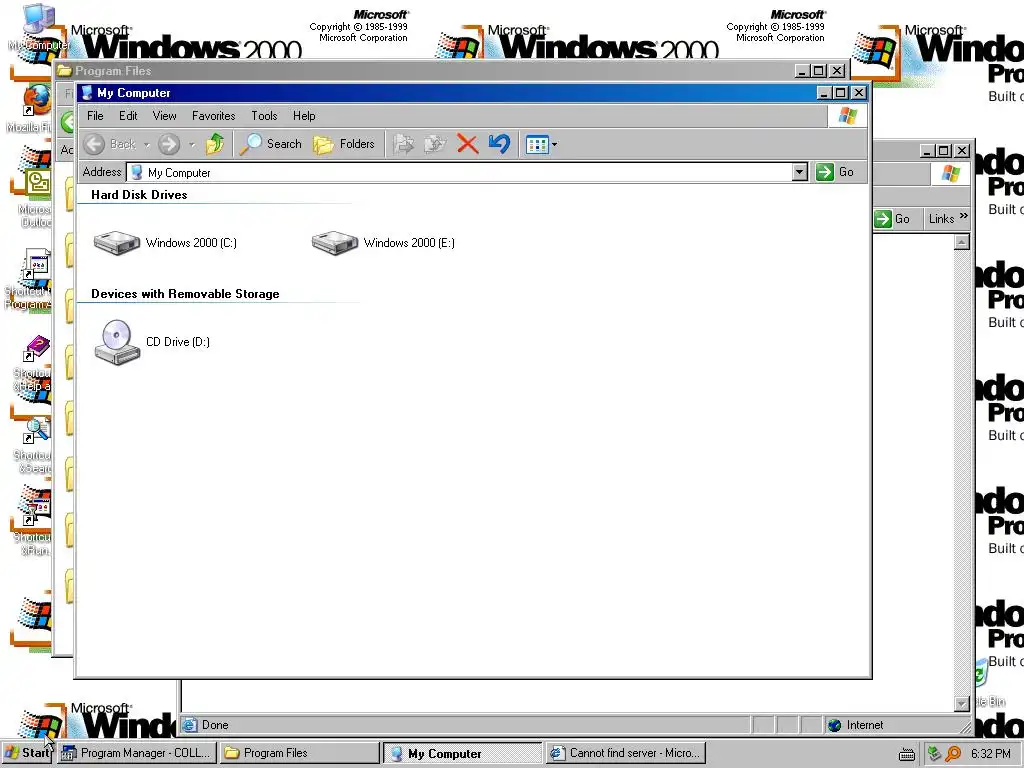Open the Favorites menu

tap(214, 116)
